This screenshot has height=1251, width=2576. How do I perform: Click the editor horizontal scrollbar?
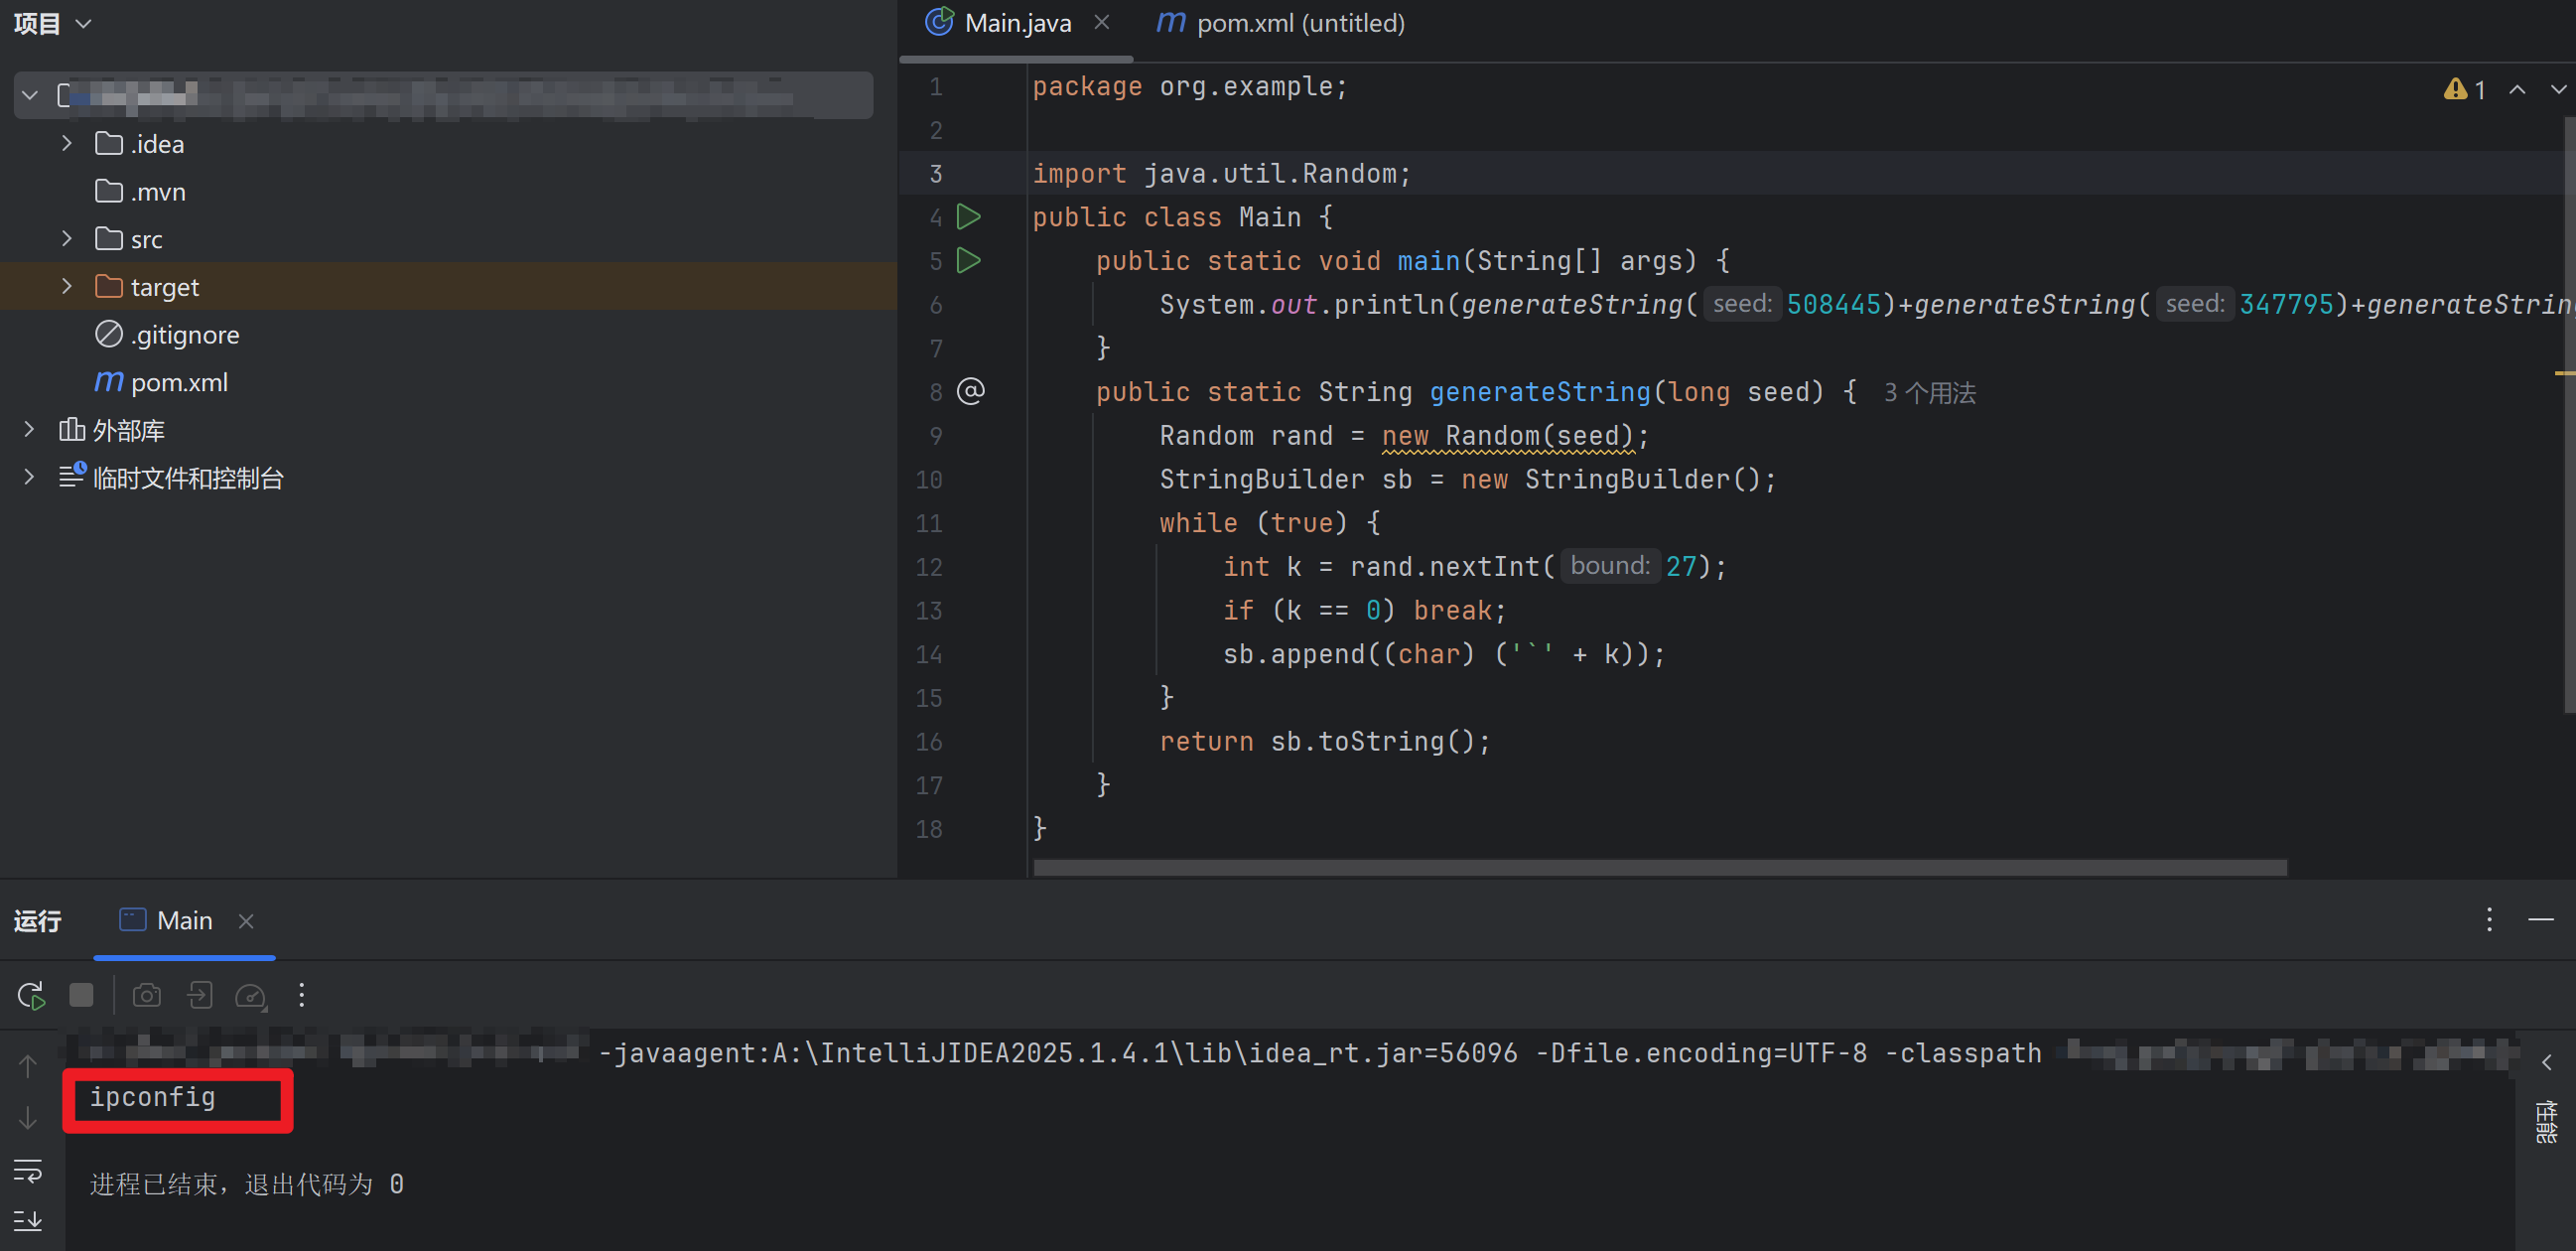point(1658,867)
